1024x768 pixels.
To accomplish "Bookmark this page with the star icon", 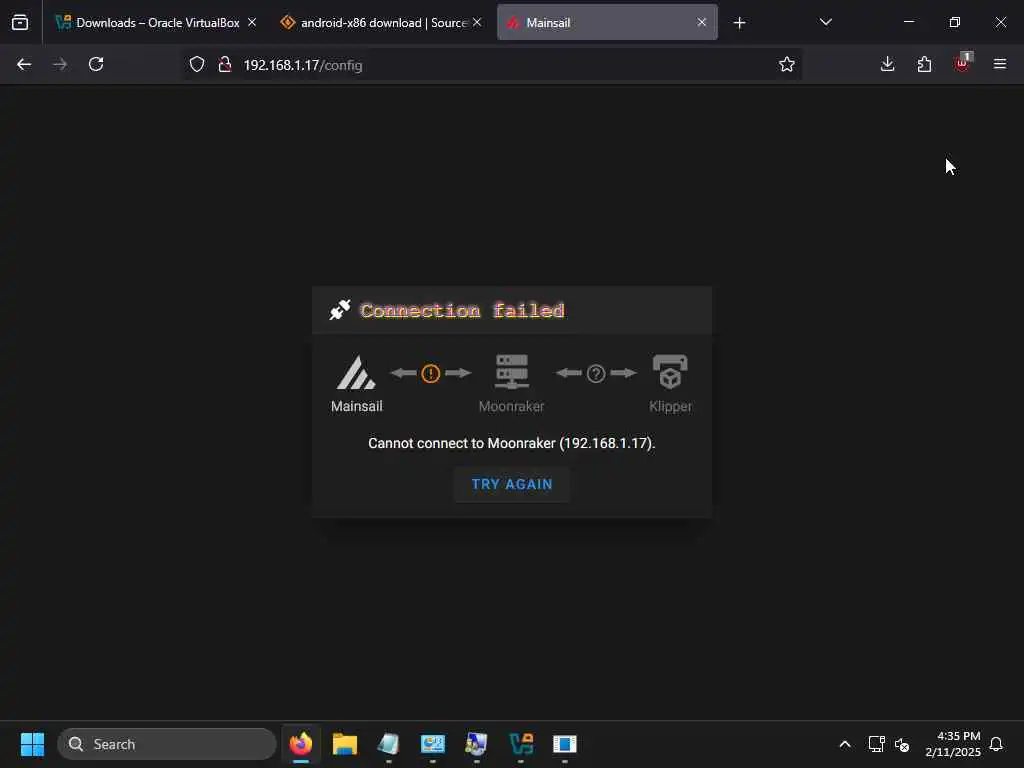I will (x=787, y=64).
